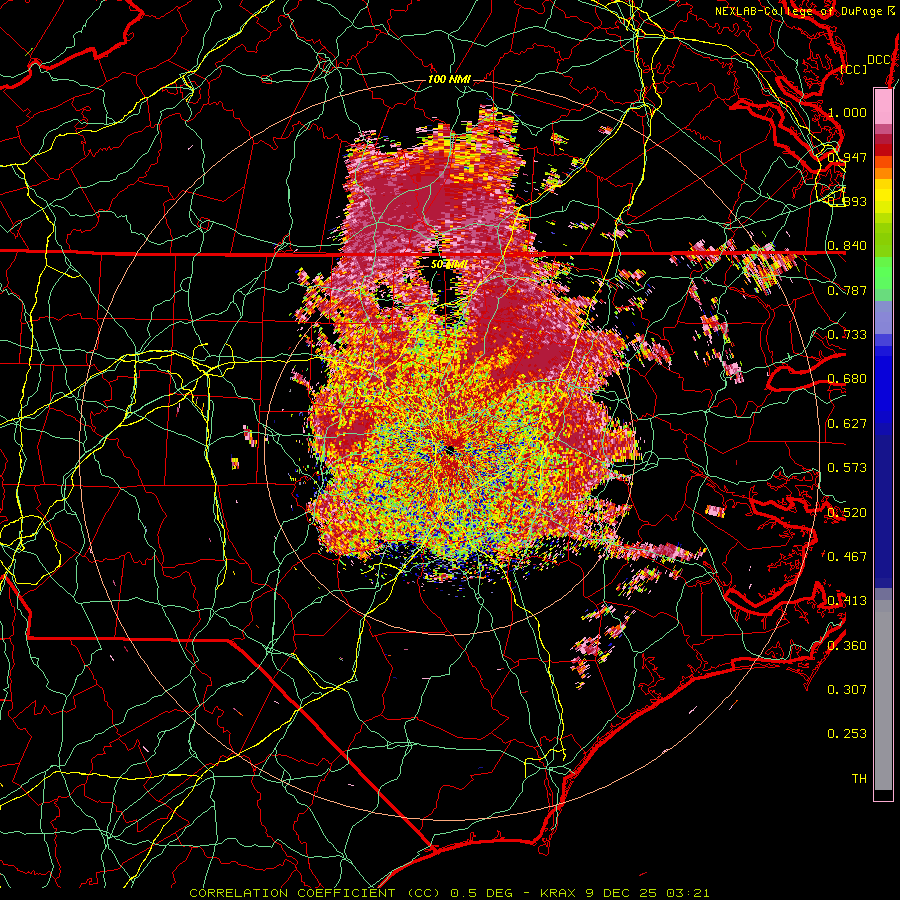The height and width of the screenshot is (900, 900).
Task: Click the 100 NMI range ring label
Action: 449,79
